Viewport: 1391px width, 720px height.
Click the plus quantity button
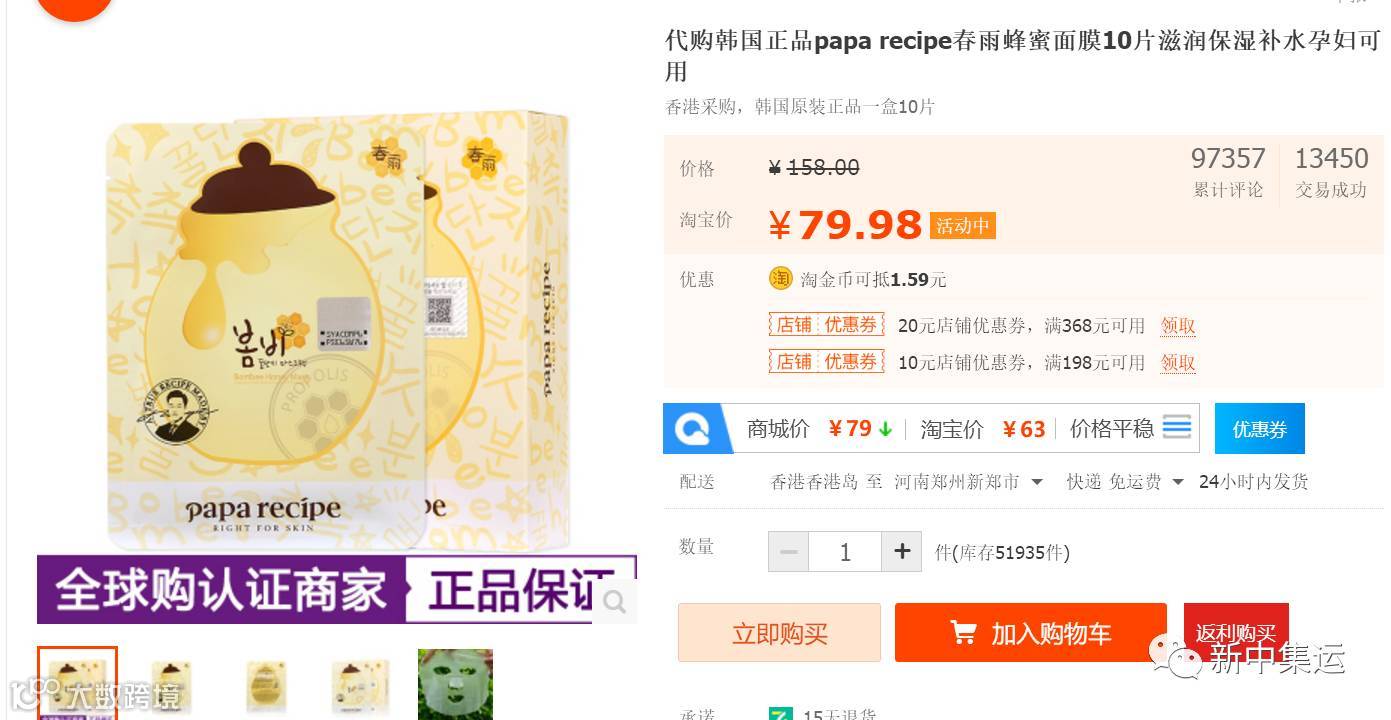[902, 552]
